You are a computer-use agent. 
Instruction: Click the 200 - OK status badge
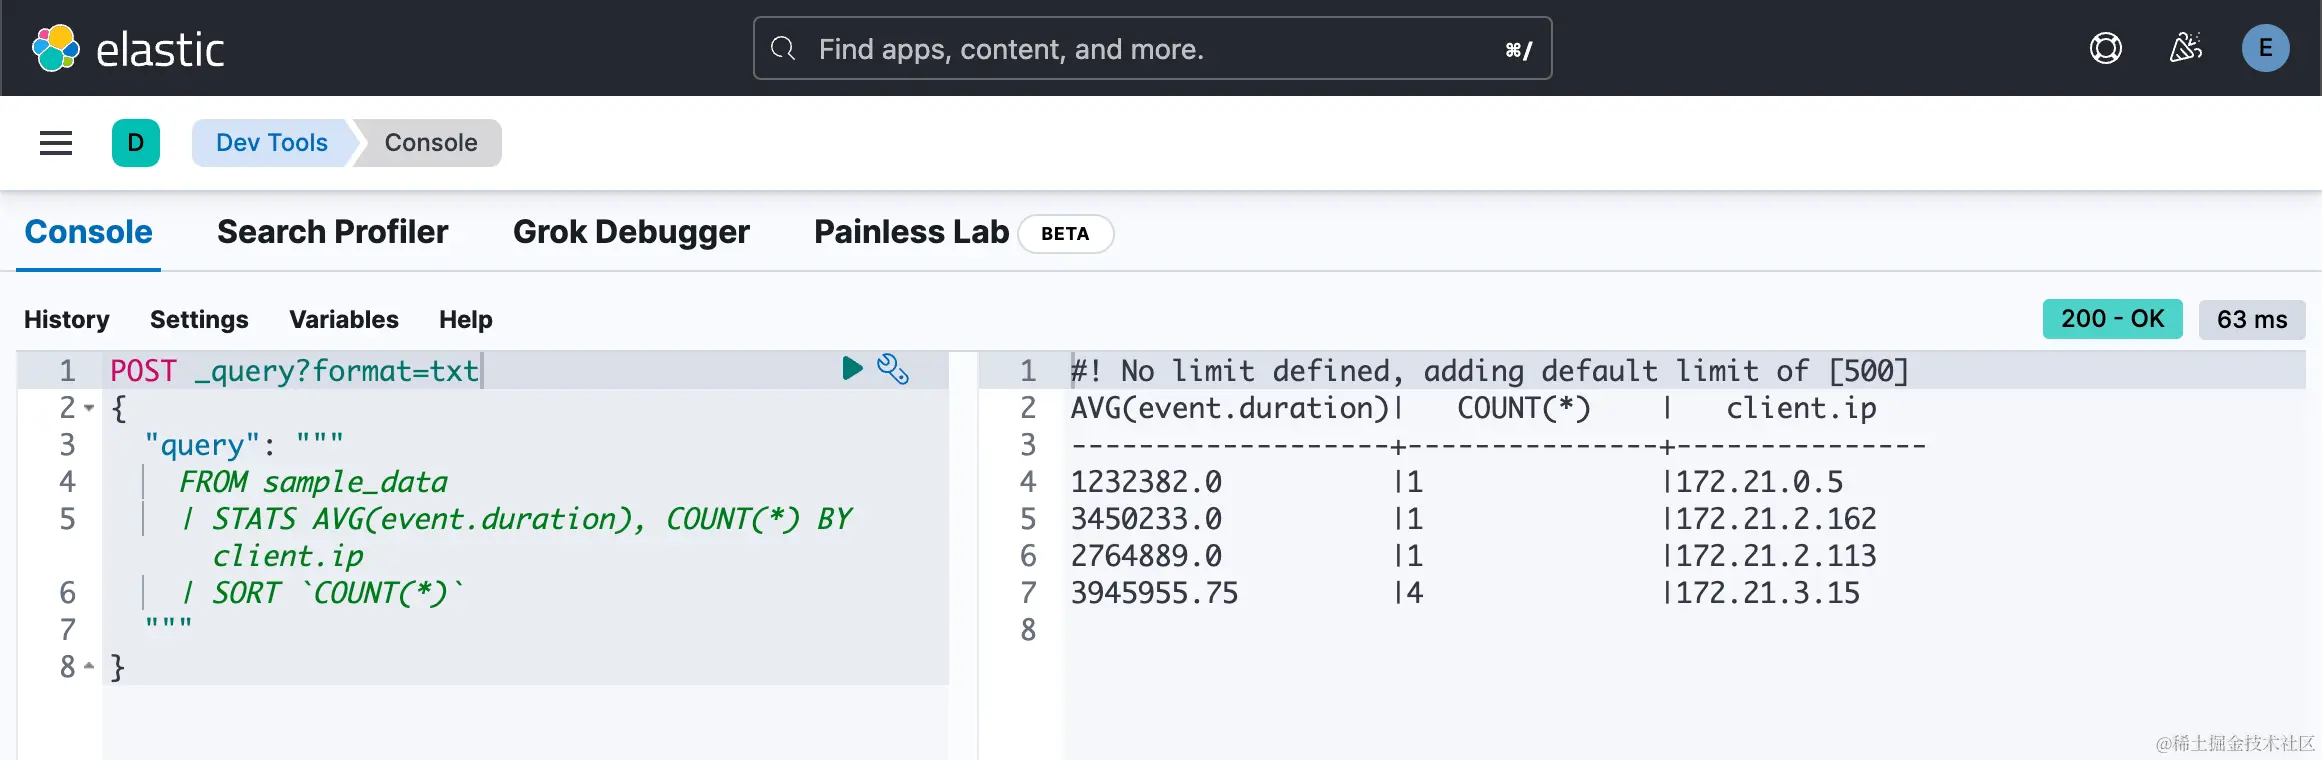[x=2112, y=319]
